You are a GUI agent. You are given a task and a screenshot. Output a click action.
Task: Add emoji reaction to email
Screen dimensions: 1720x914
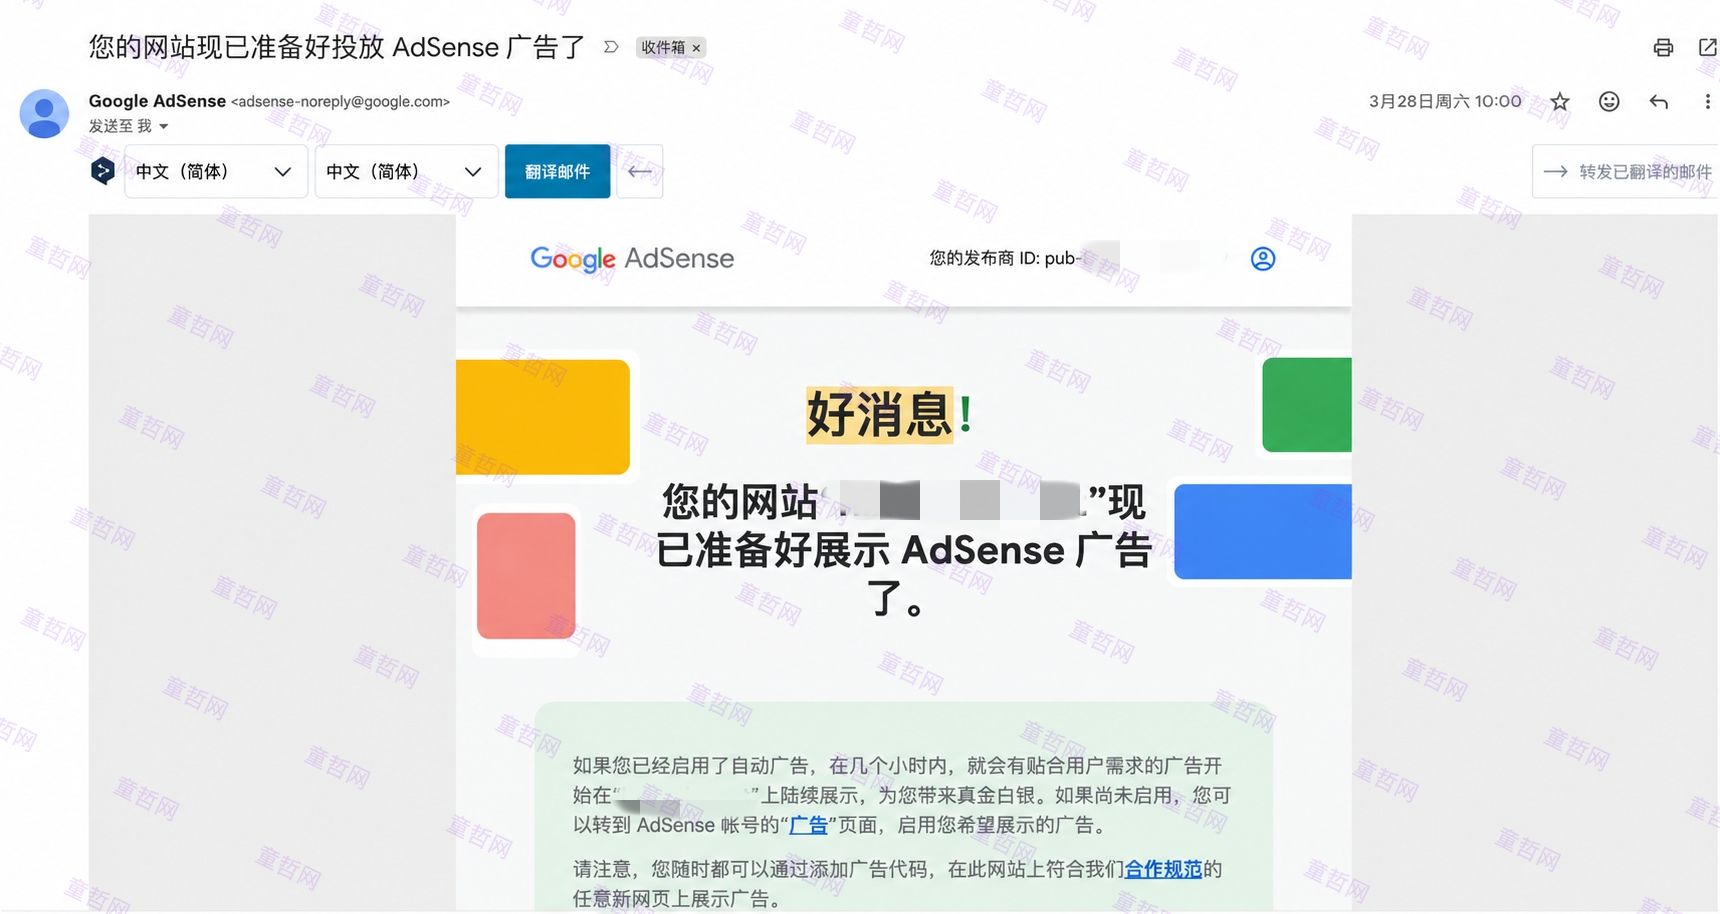1609,101
